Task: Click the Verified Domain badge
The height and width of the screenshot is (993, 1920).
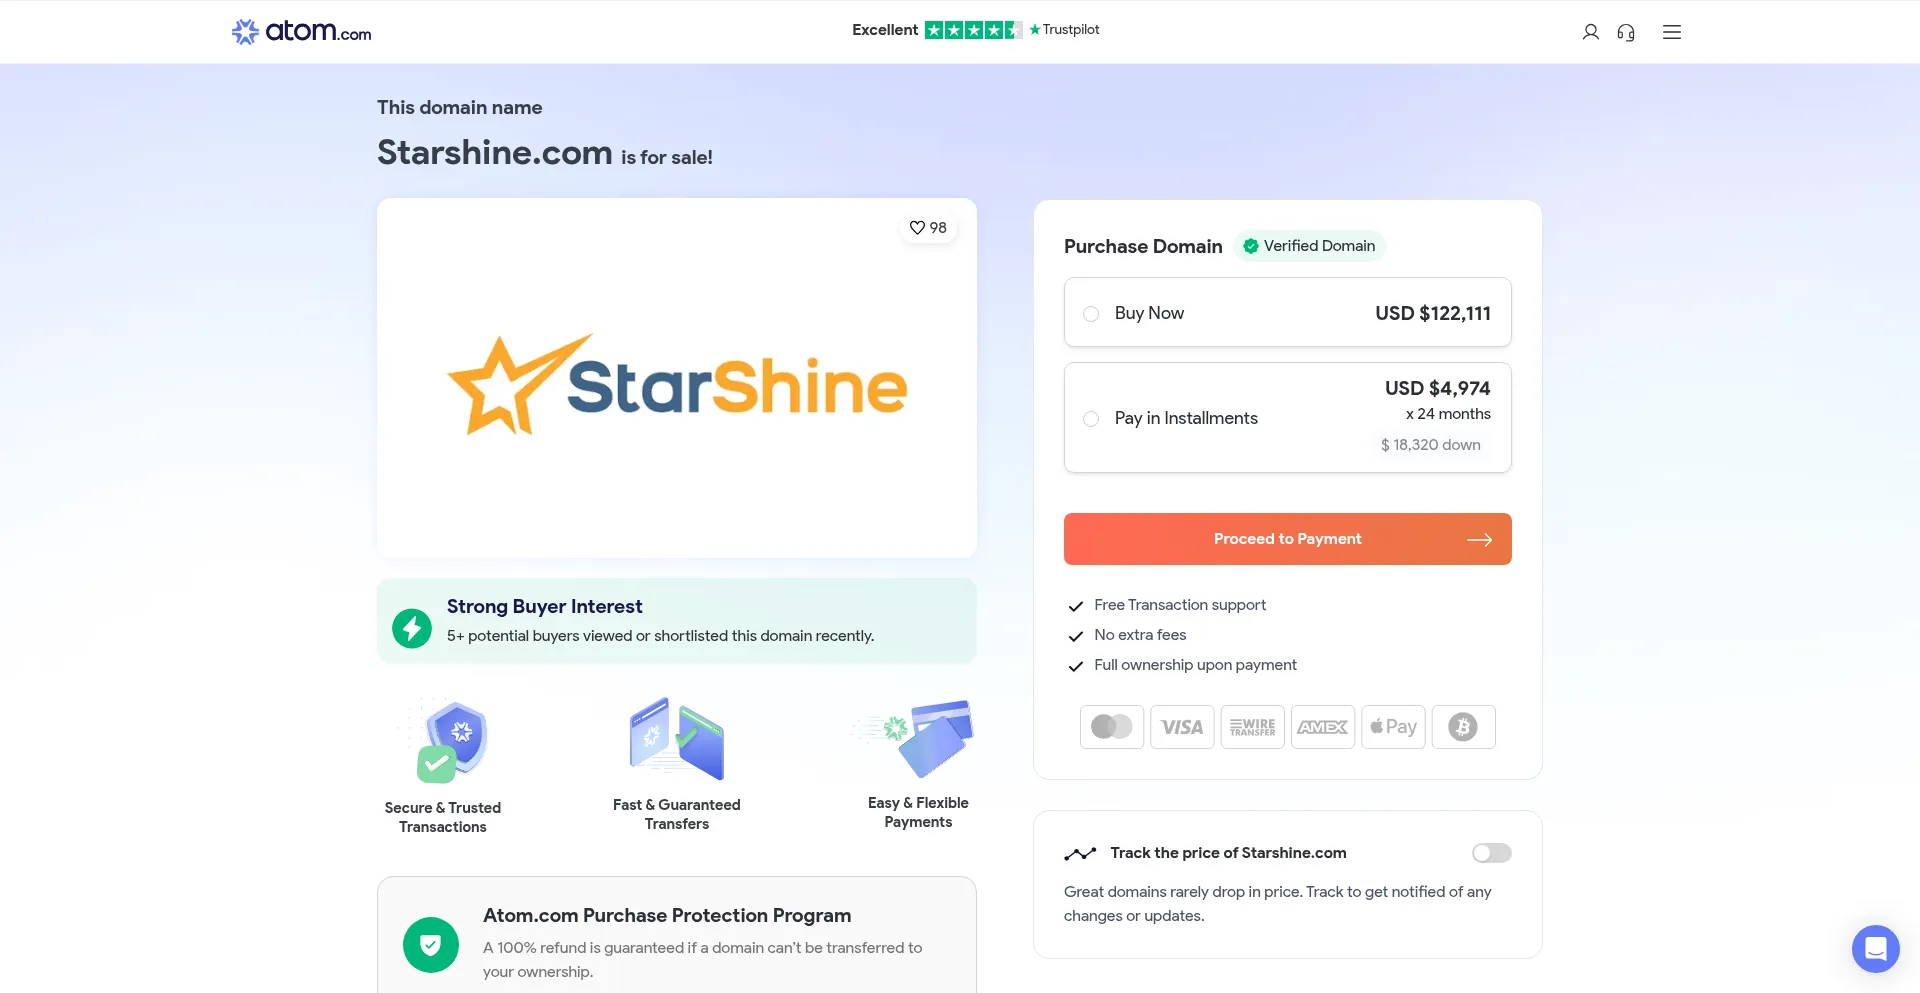Action: click(1309, 245)
